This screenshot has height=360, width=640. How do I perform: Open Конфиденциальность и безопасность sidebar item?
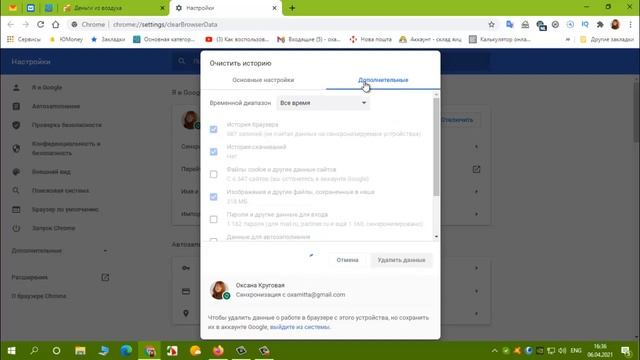(x=66, y=149)
